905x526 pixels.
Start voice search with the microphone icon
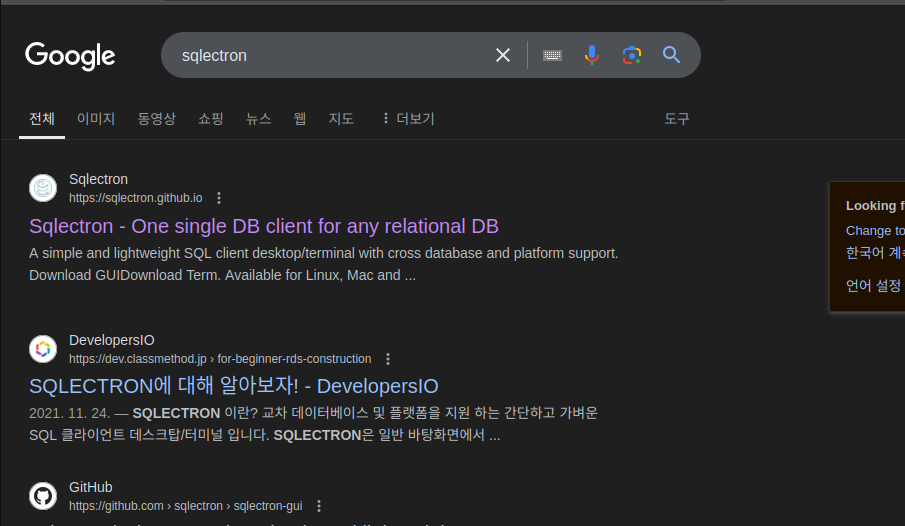click(x=592, y=55)
